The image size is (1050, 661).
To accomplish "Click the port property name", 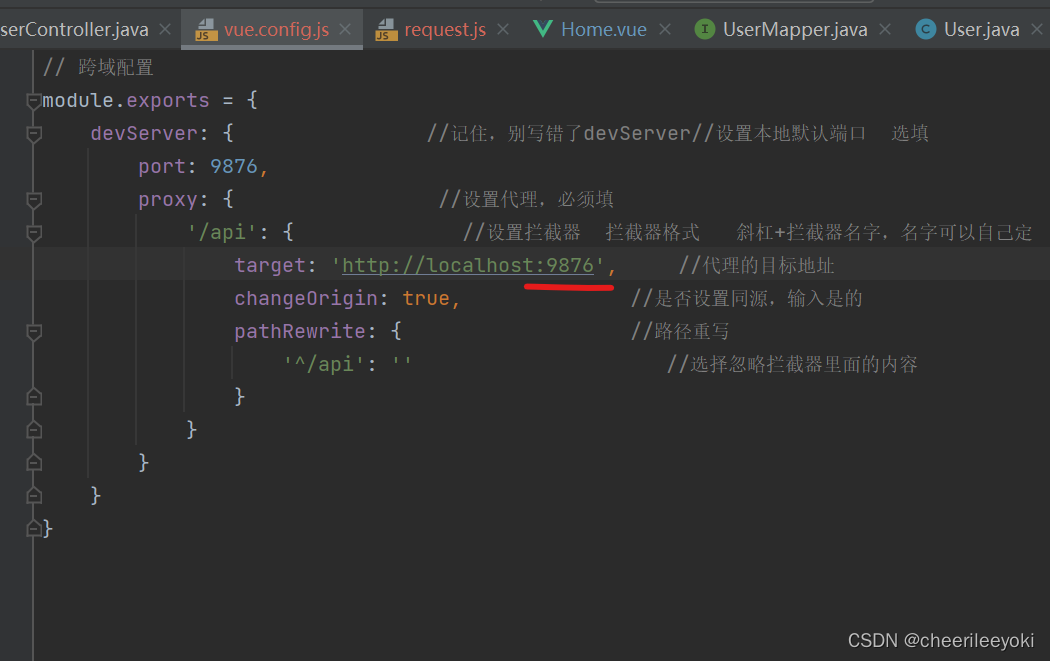I will (162, 166).
